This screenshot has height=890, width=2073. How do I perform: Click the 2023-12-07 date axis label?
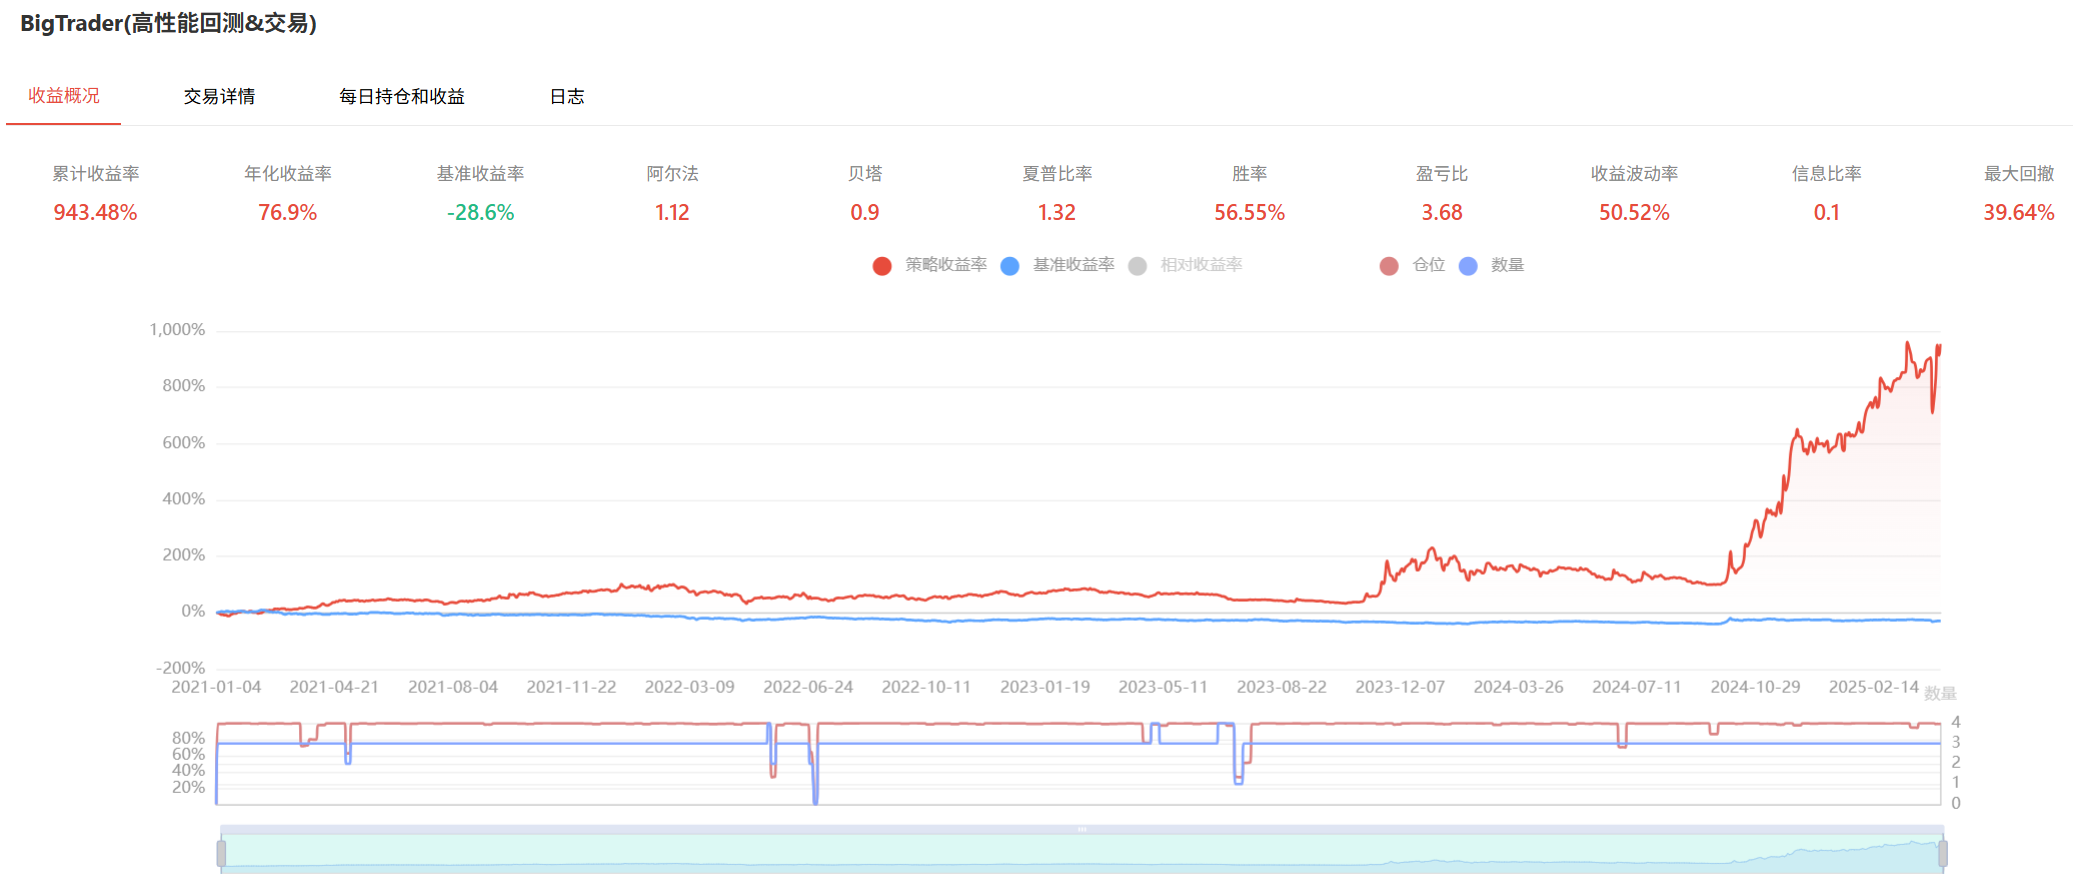pyautogui.click(x=1399, y=687)
